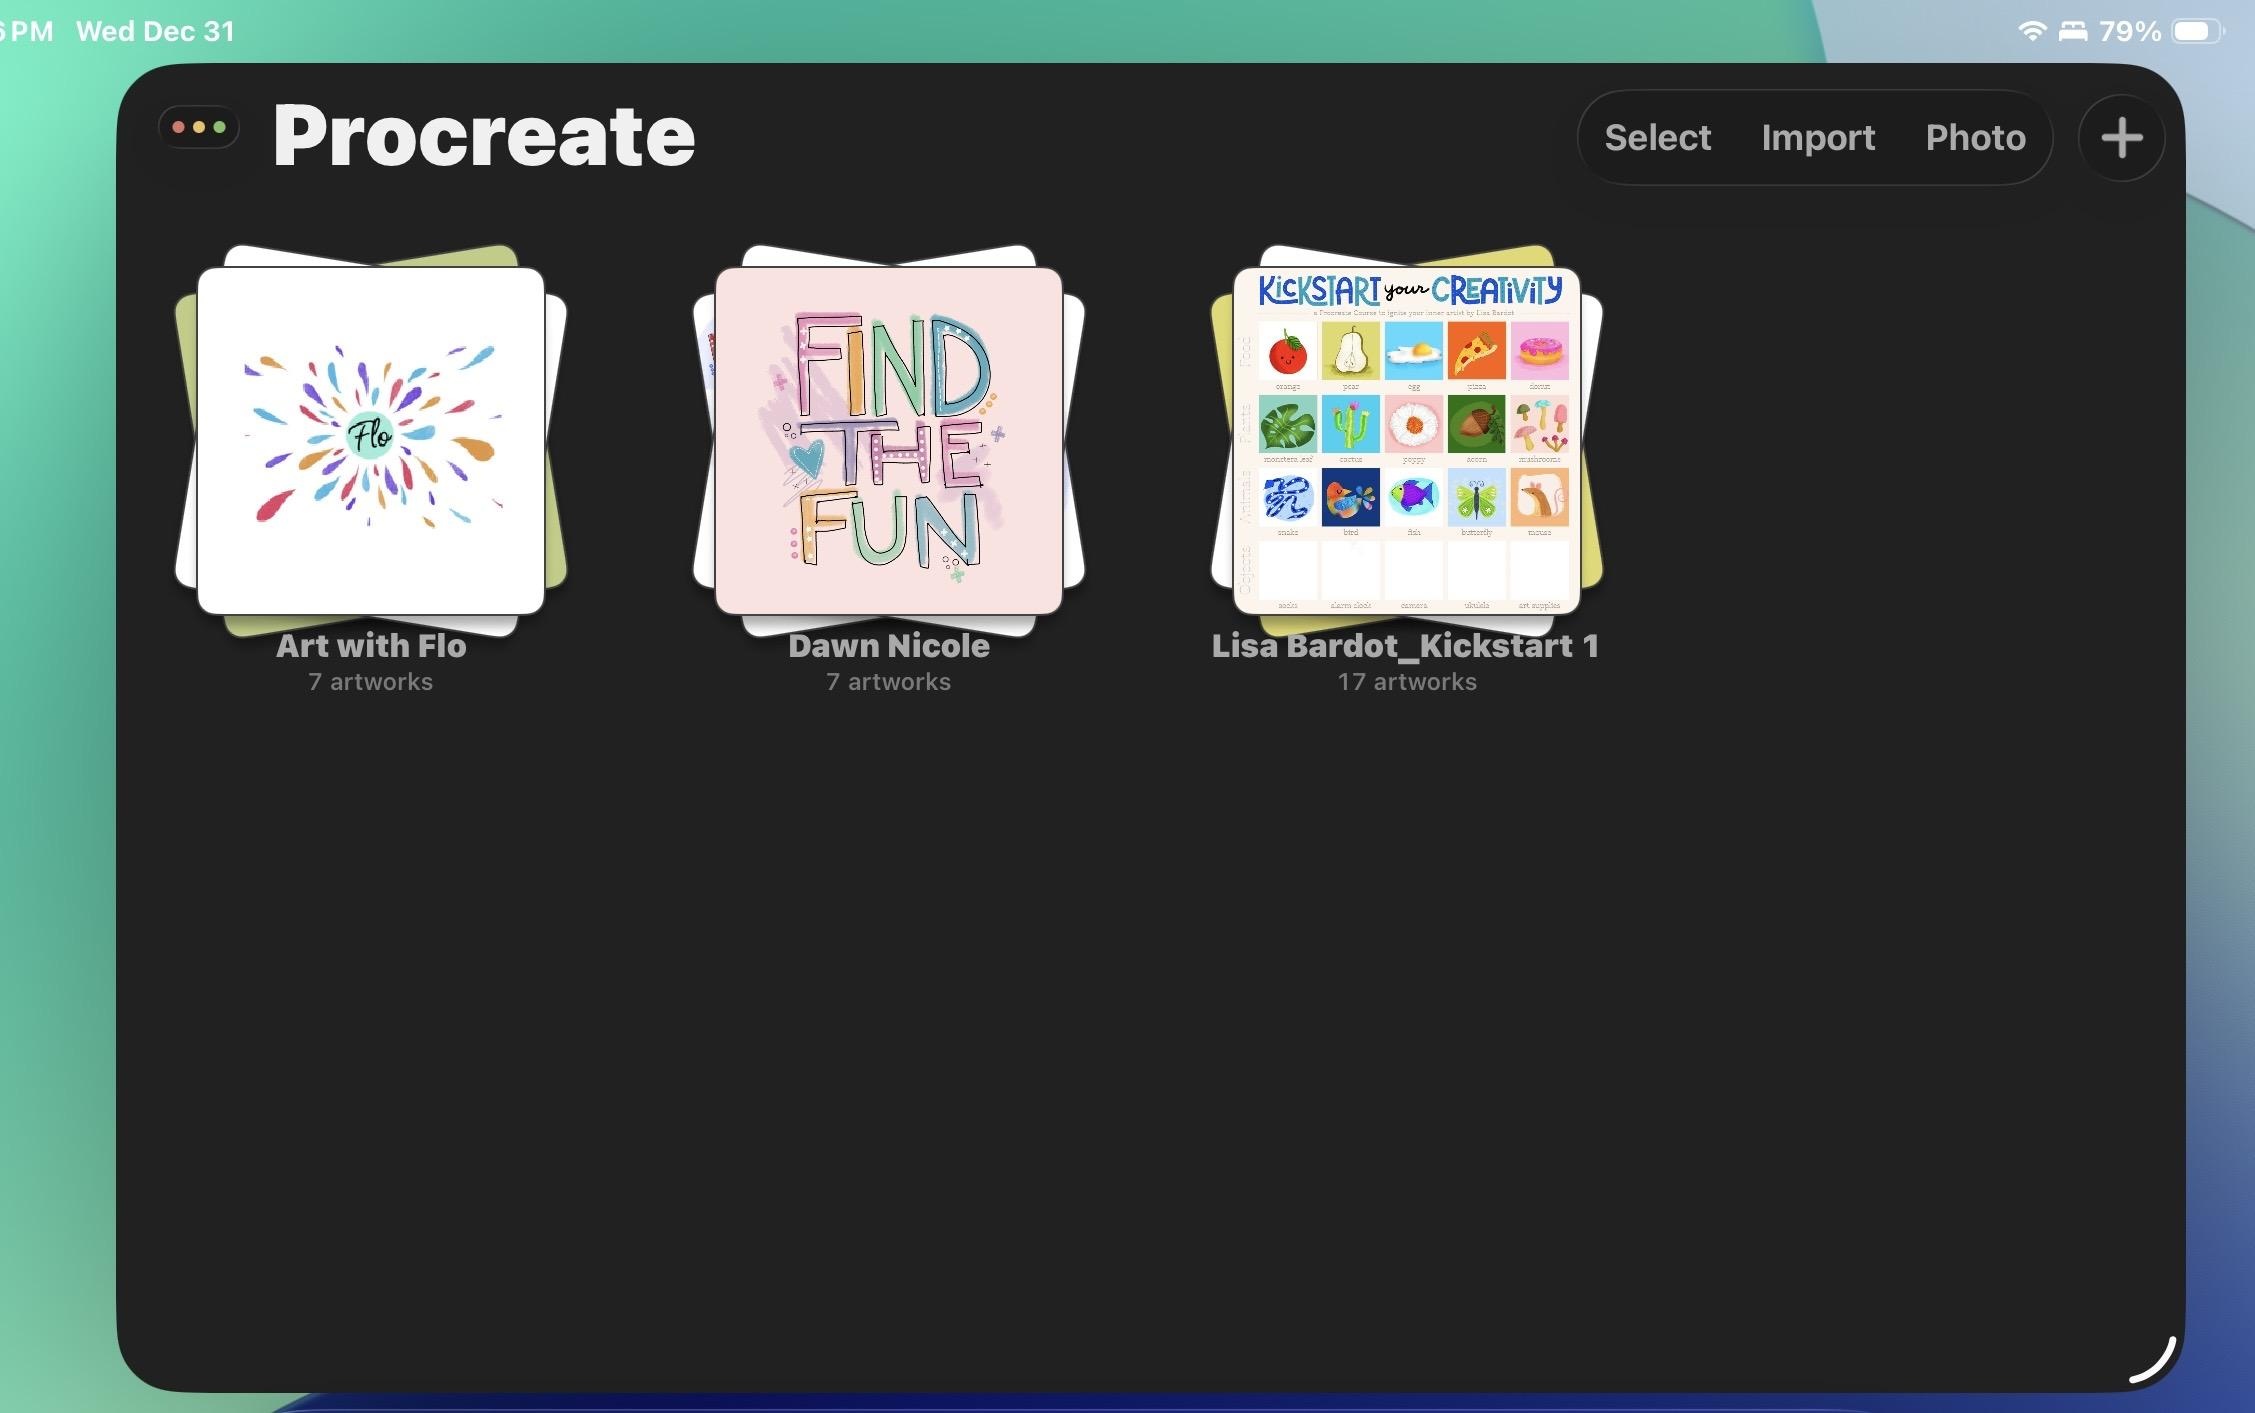
Task: Open the Art with Flo stack
Action: coord(371,441)
